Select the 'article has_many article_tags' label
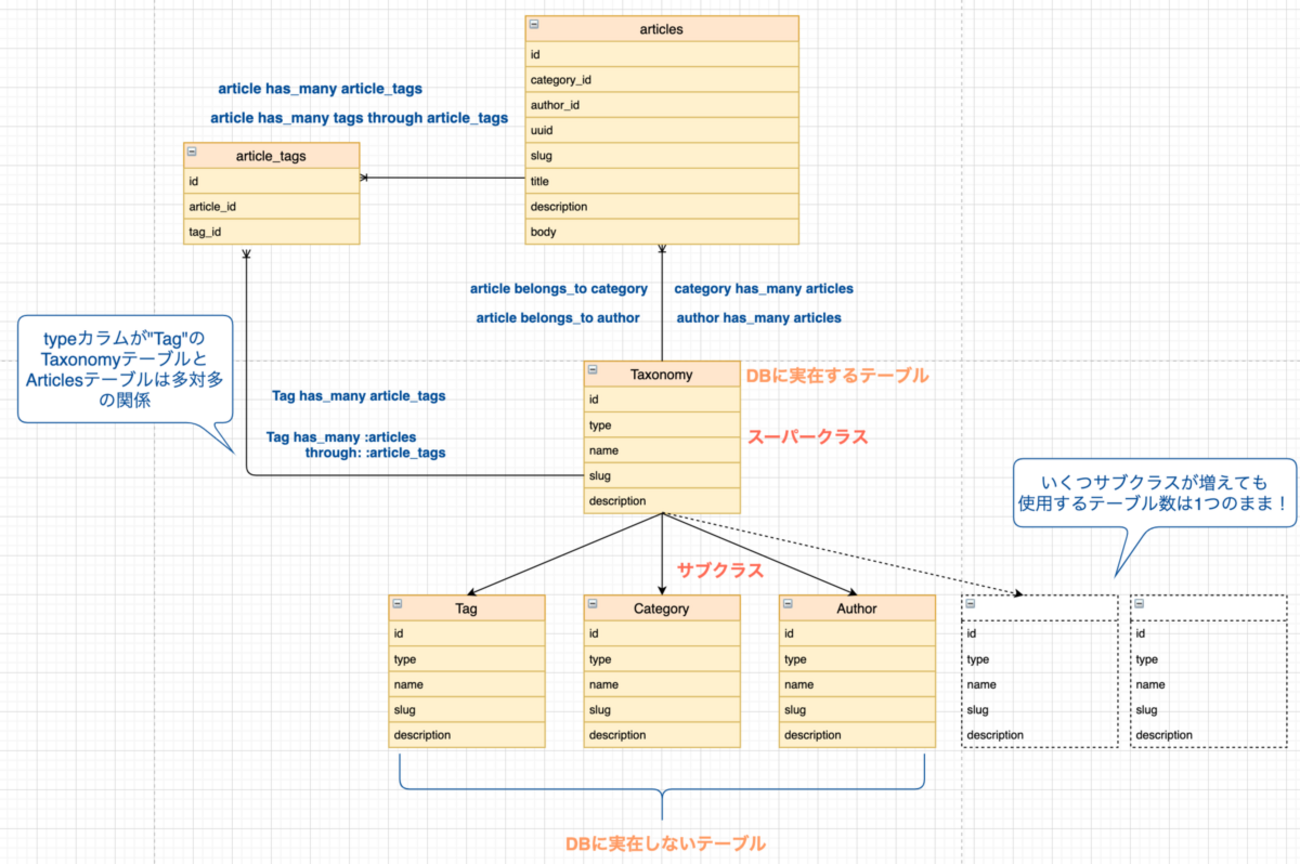 tap(320, 88)
